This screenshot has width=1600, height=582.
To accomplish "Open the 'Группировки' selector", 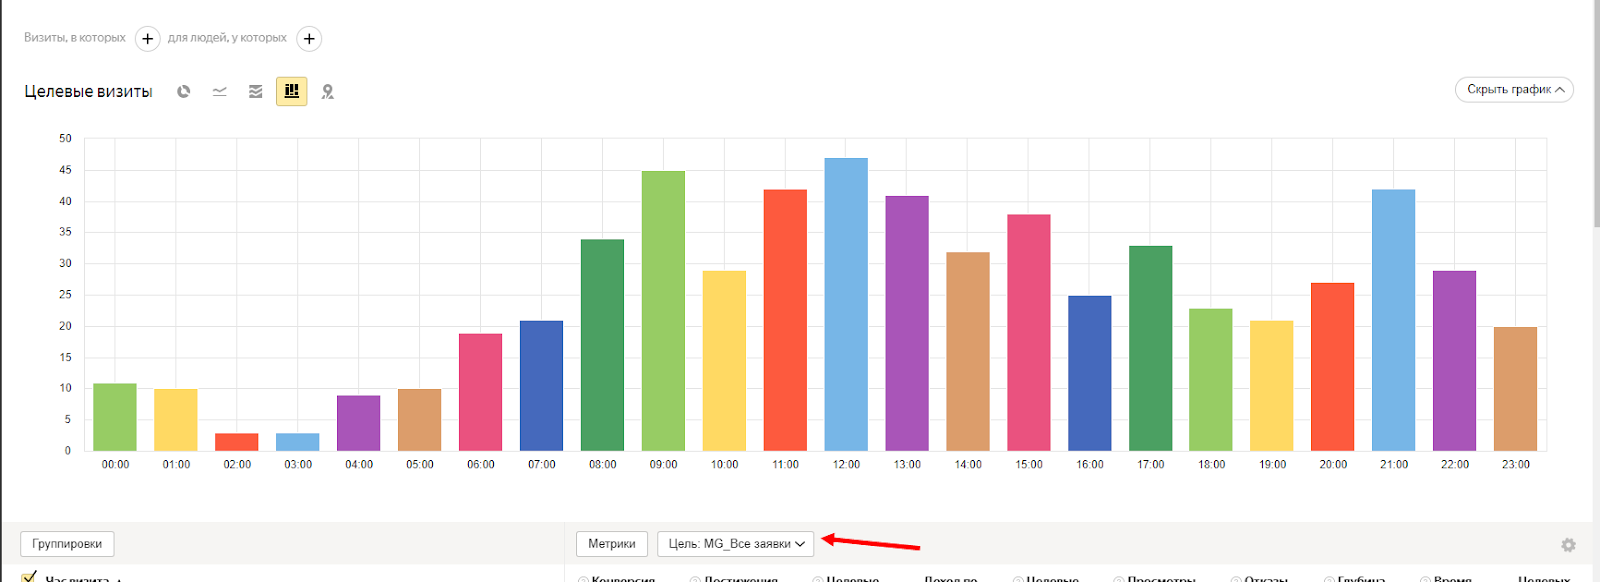I will click(x=67, y=544).
